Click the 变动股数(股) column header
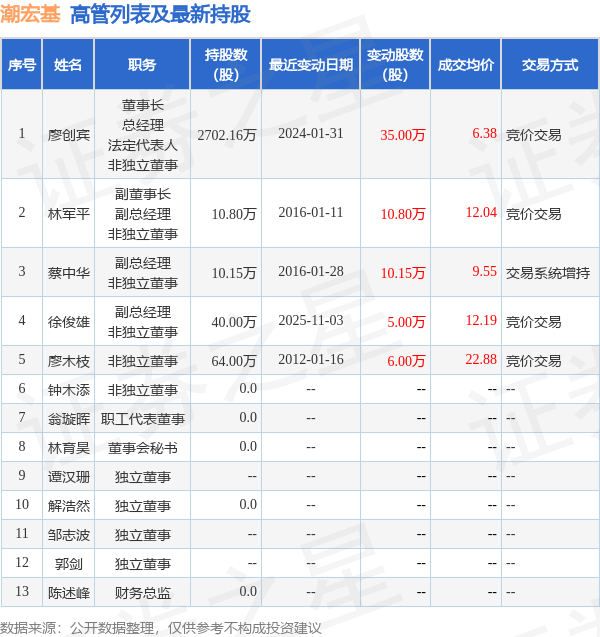 (395, 65)
